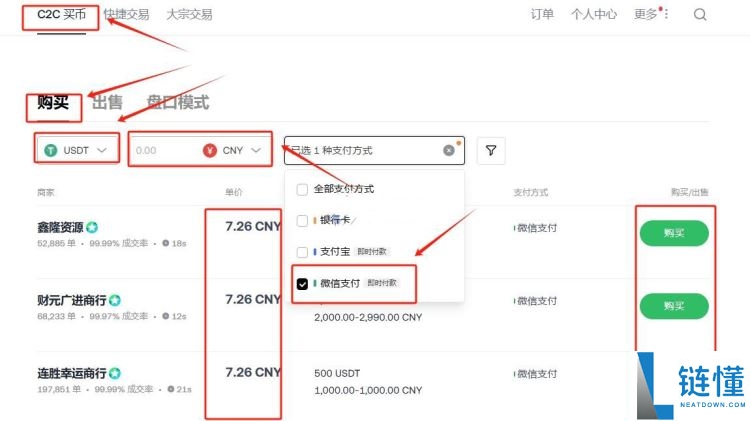Click verified badge next to 鑫隆资源
750x421 pixels.
click(x=92, y=227)
